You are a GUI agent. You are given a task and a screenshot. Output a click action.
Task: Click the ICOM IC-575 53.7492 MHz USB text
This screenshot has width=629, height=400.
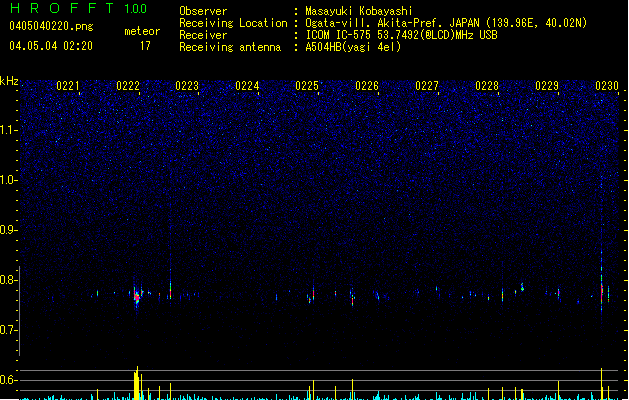401,35
